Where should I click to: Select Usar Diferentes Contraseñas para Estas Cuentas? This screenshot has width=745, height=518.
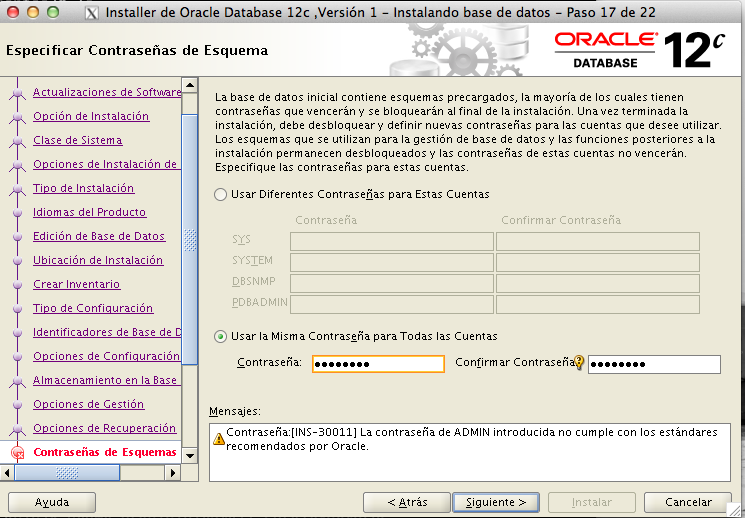(x=220, y=194)
